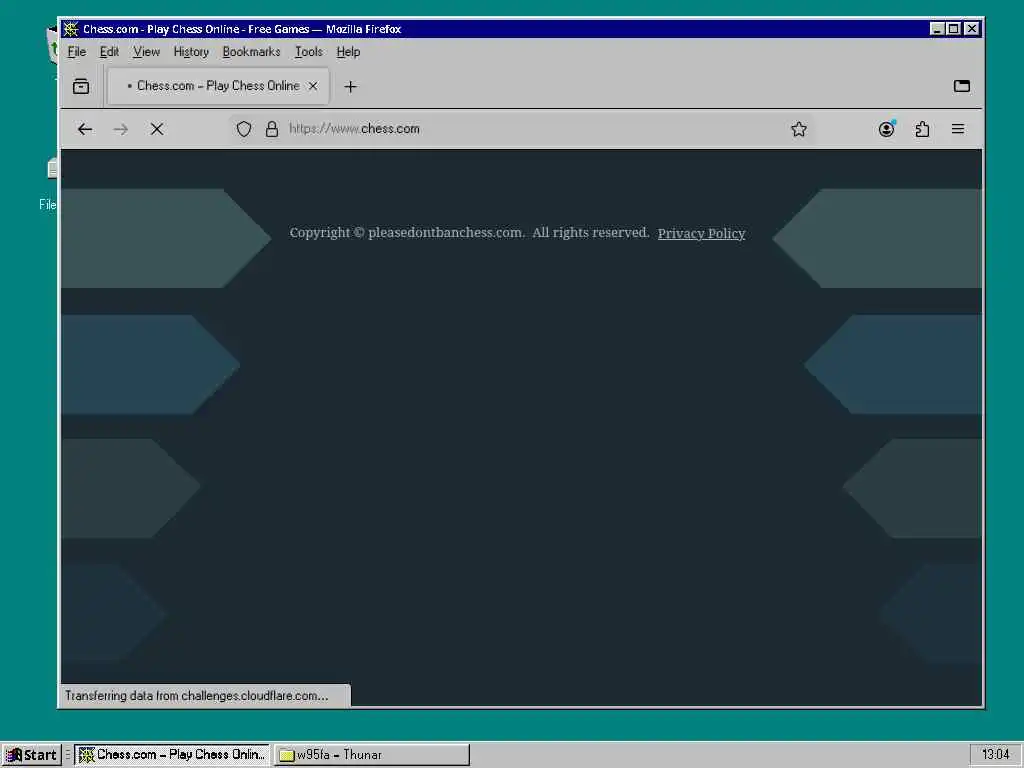1024x768 pixels.
Task: Click the Transferring data status text
Action: click(x=197, y=696)
